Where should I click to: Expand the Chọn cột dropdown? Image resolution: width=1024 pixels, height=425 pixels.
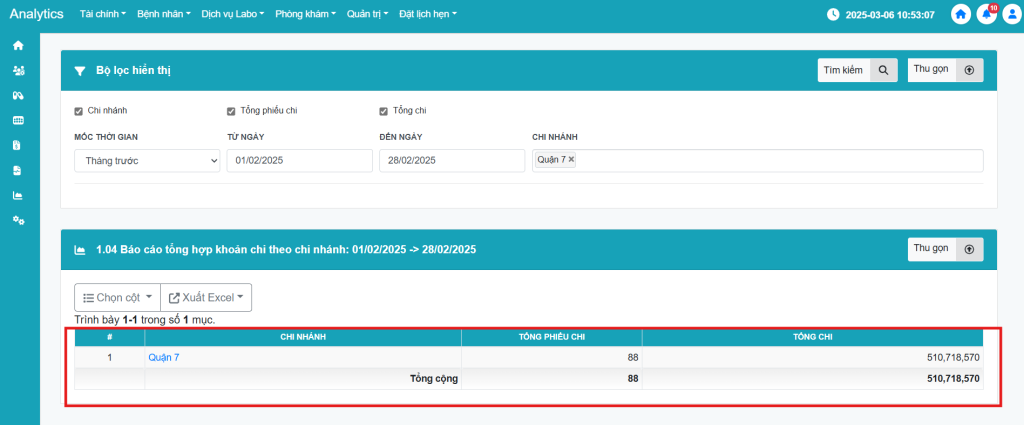coord(117,297)
